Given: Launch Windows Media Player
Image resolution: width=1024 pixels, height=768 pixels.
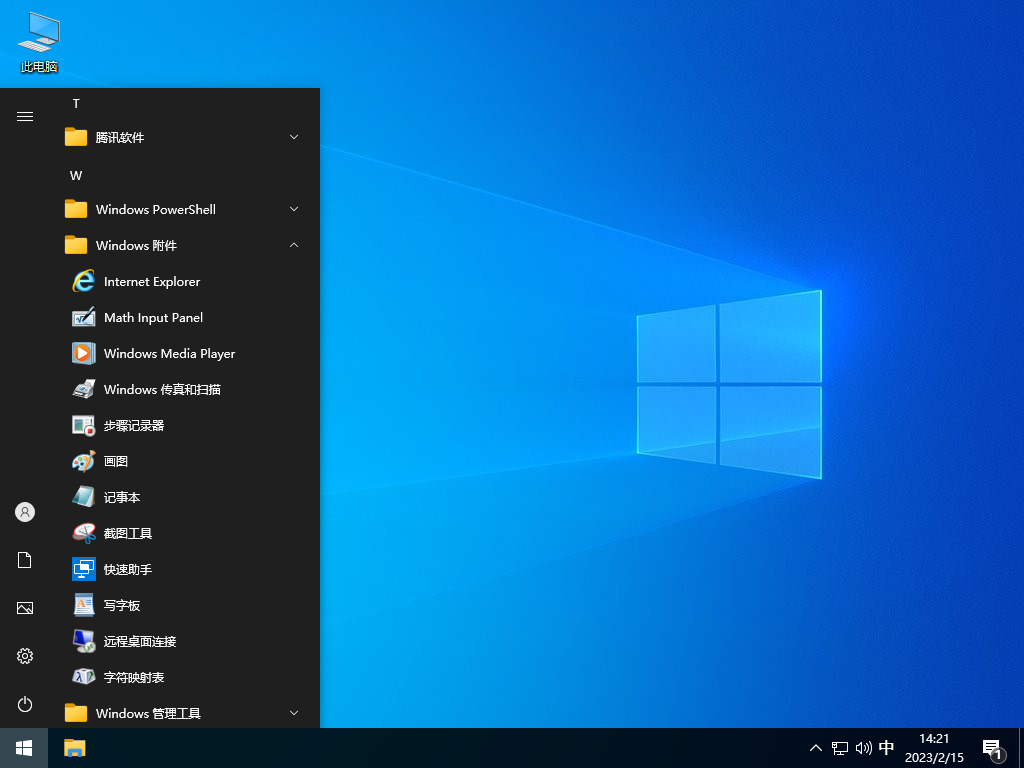Looking at the screenshot, I should pos(170,353).
